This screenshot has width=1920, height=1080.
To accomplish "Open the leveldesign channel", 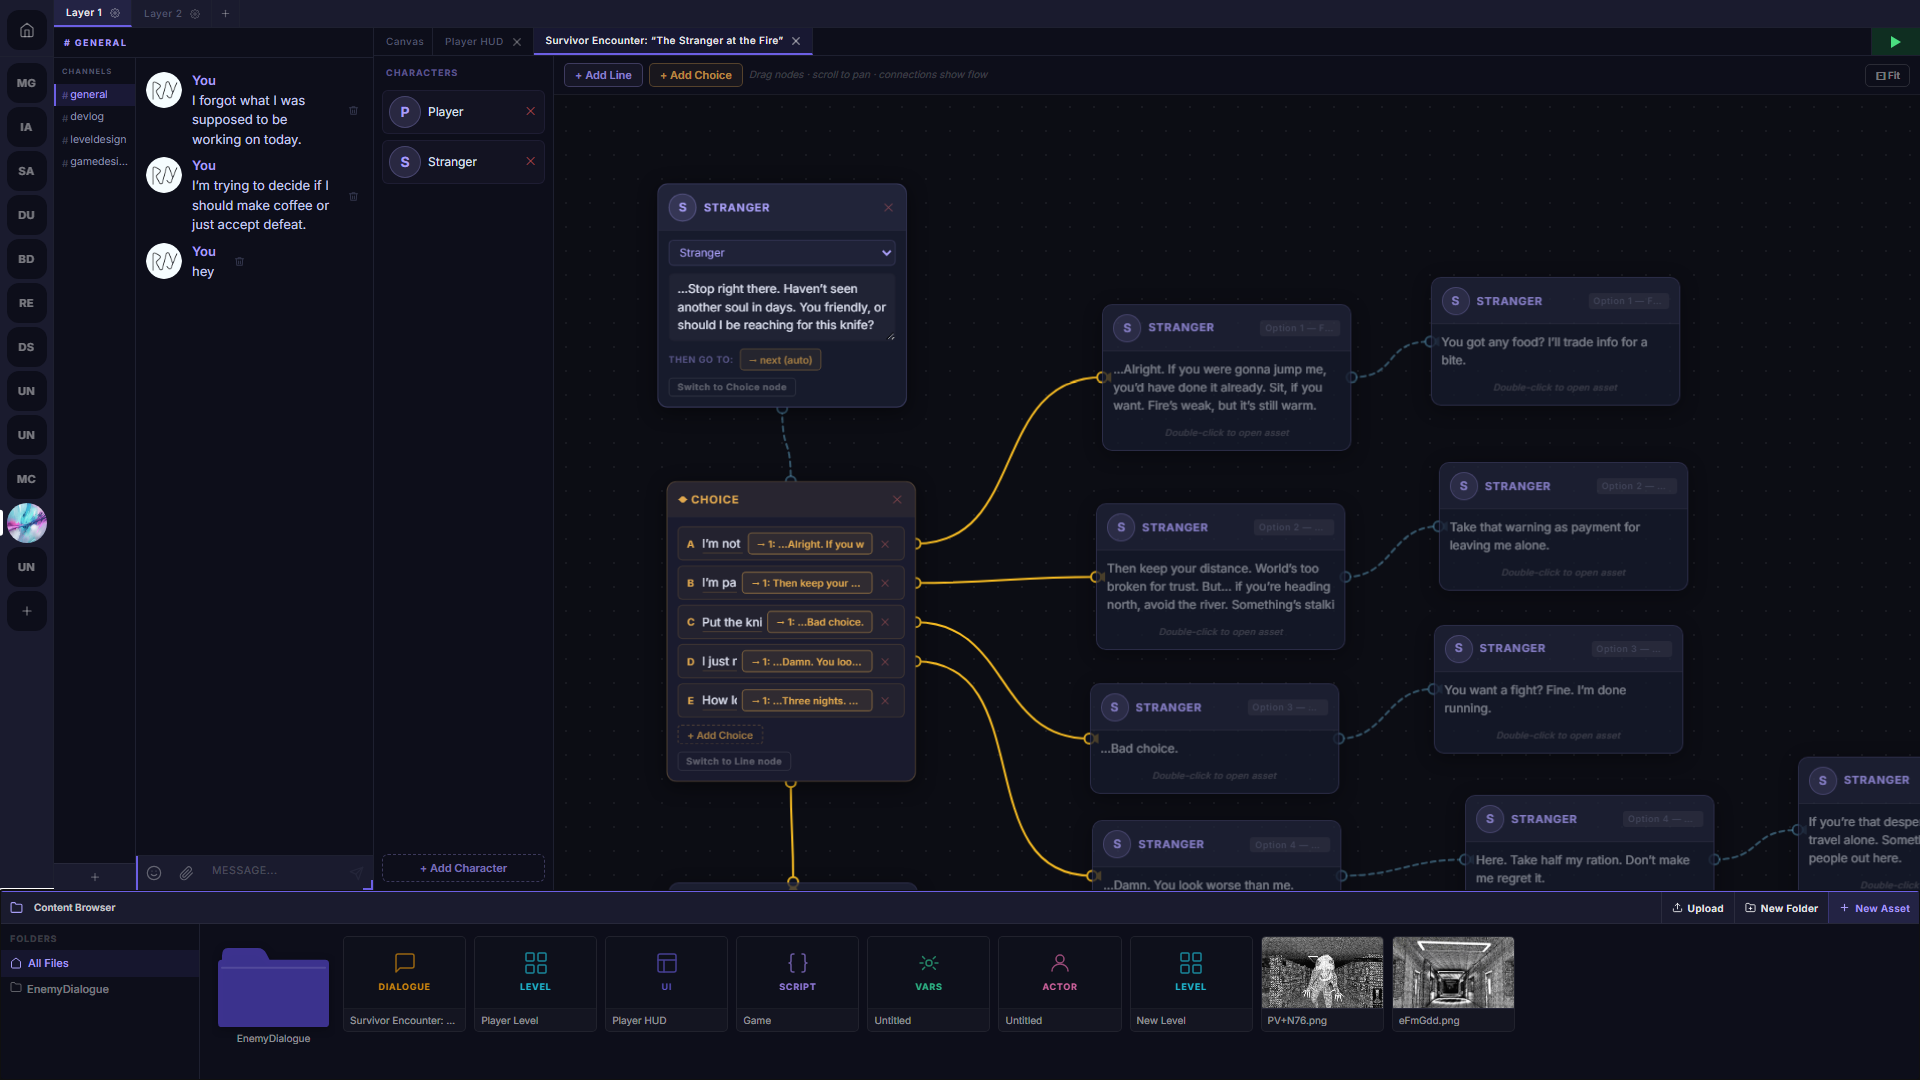I will 94,140.
